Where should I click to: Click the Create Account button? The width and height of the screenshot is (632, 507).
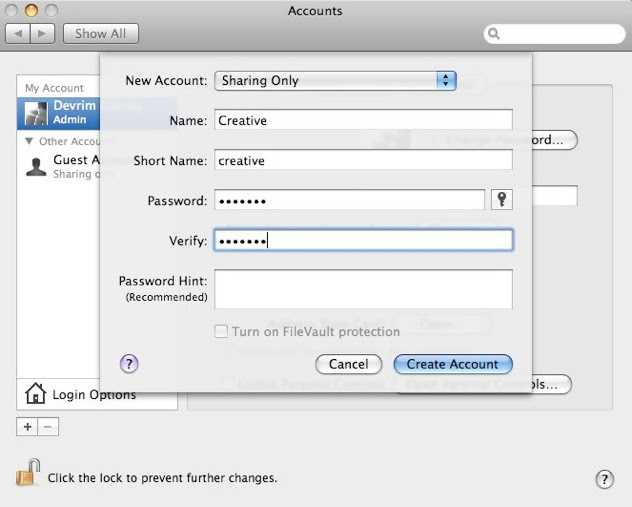(x=453, y=364)
